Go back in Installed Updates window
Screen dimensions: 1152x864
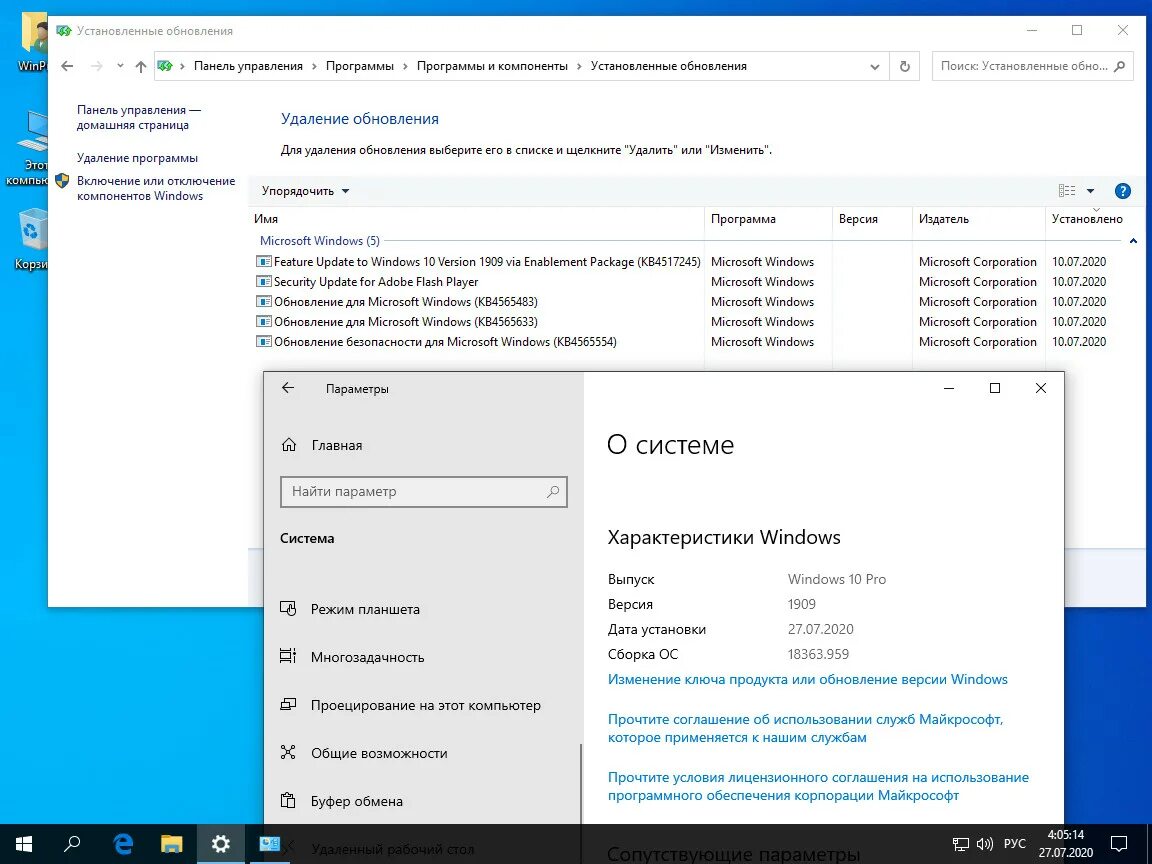[x=67, y=66]
